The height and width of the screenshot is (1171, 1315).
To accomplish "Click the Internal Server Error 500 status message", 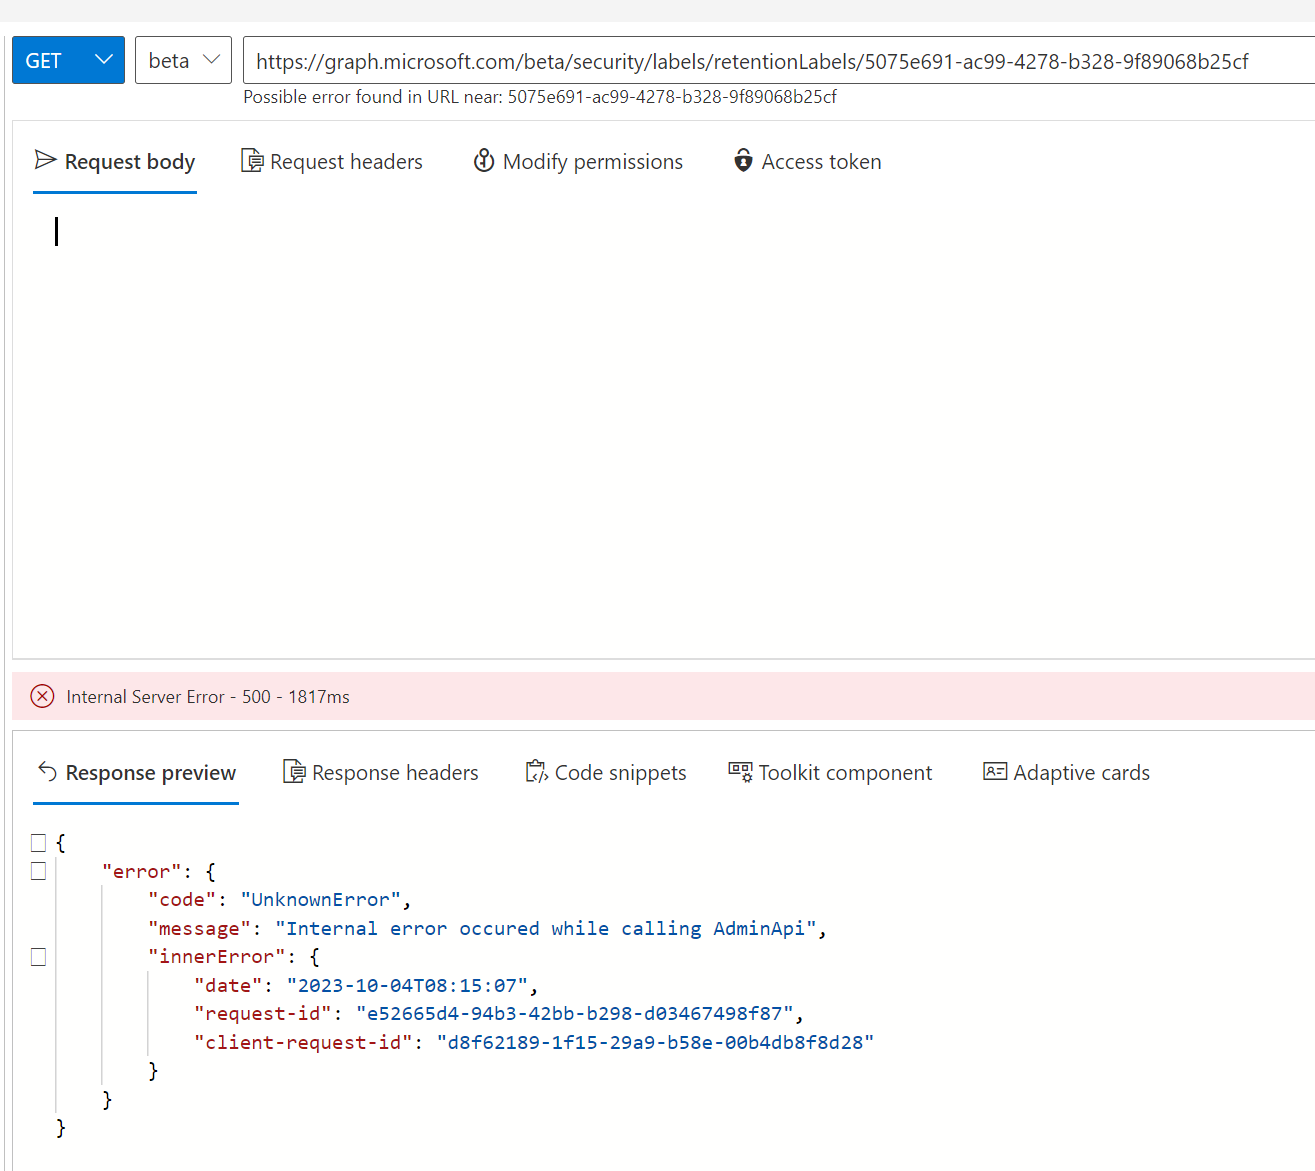I will tap(208, 697).
